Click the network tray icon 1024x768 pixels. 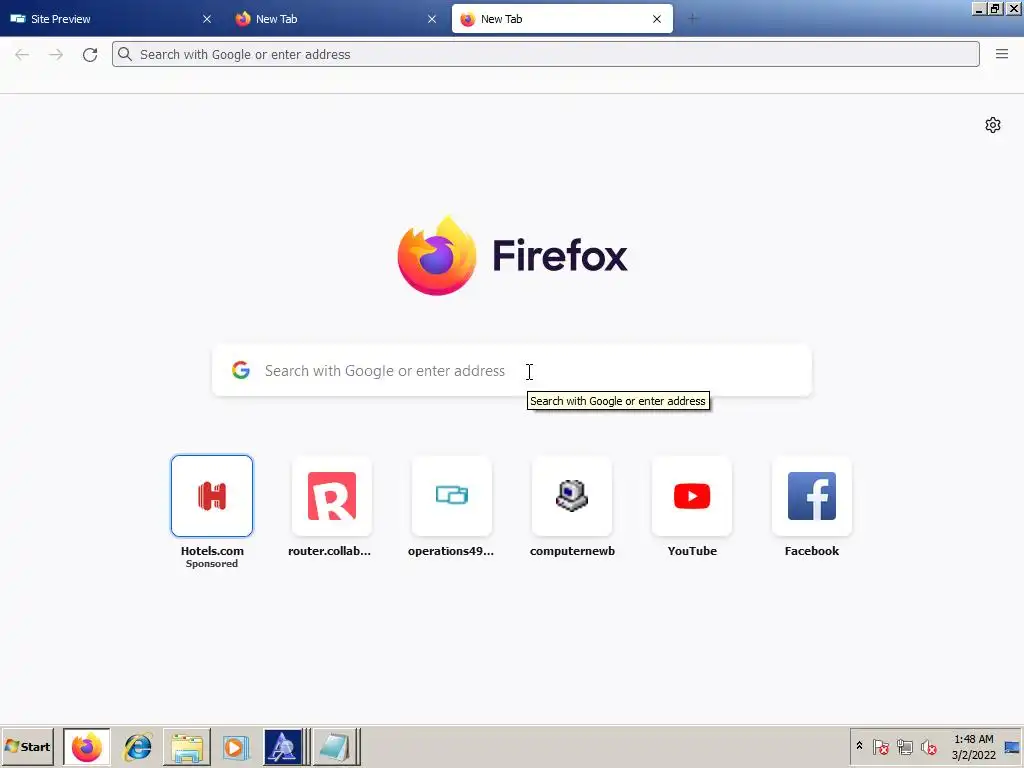click(x=904, y=746)
